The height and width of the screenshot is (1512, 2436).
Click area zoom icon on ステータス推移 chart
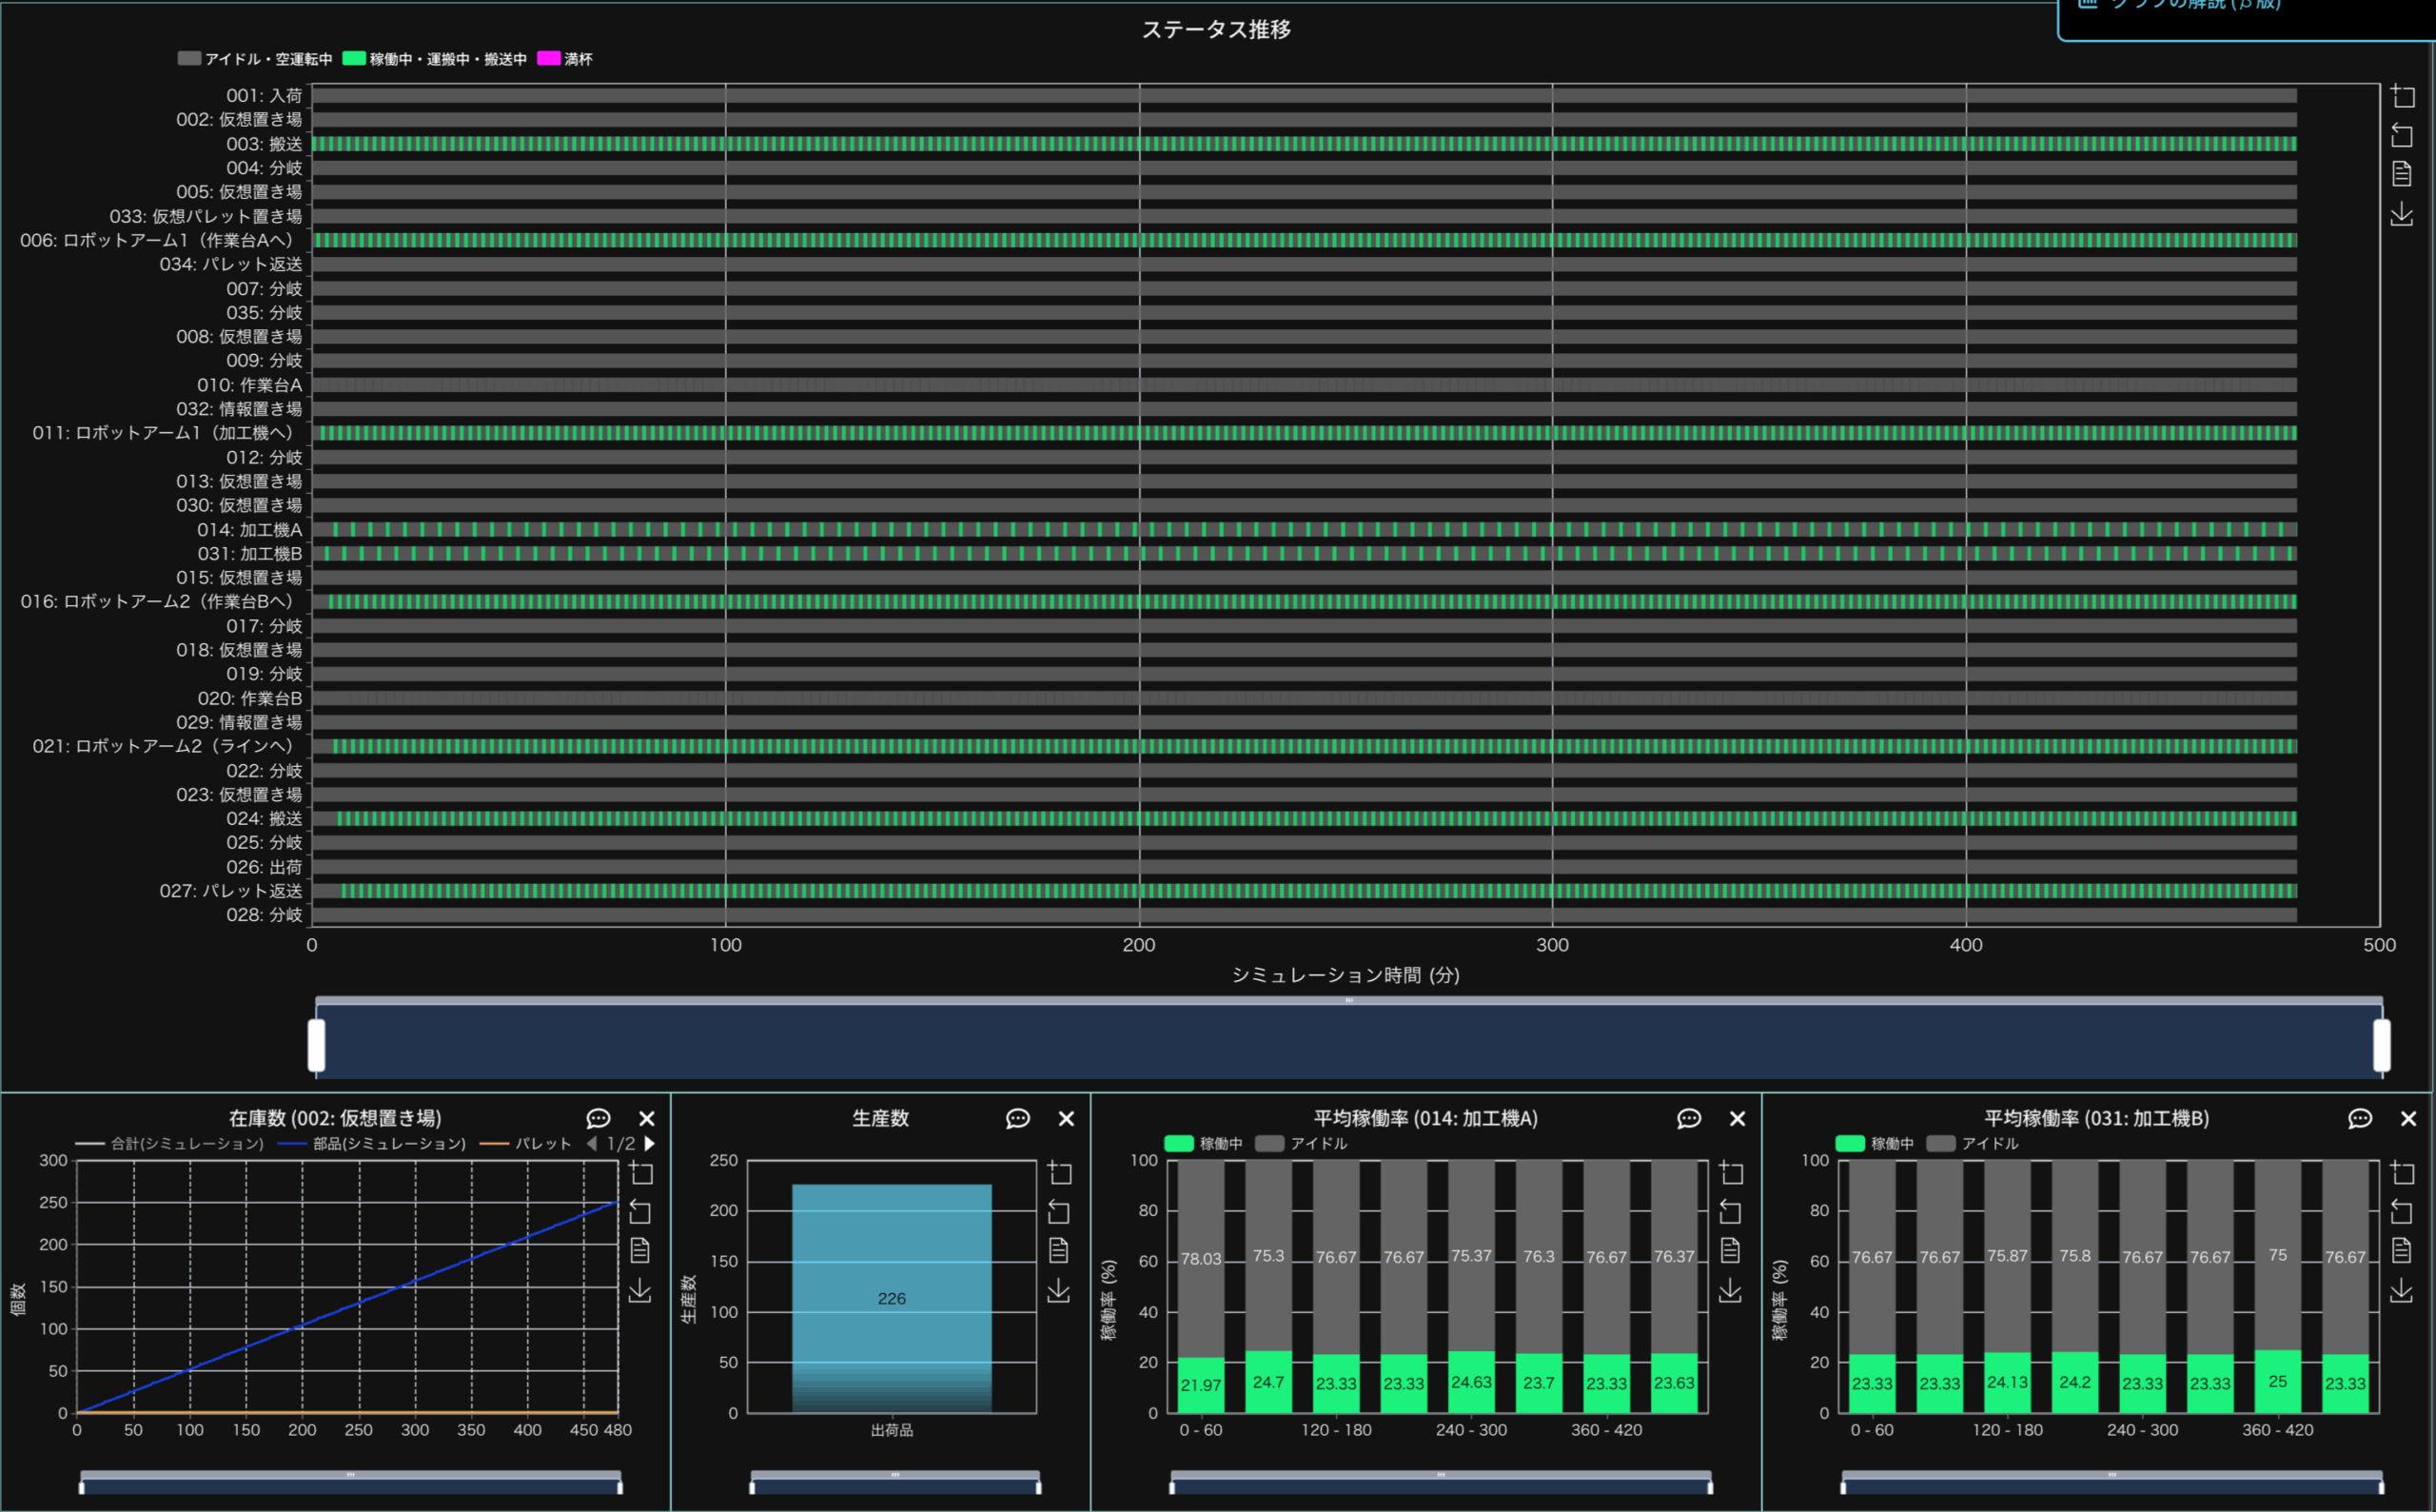point(2402,97)
